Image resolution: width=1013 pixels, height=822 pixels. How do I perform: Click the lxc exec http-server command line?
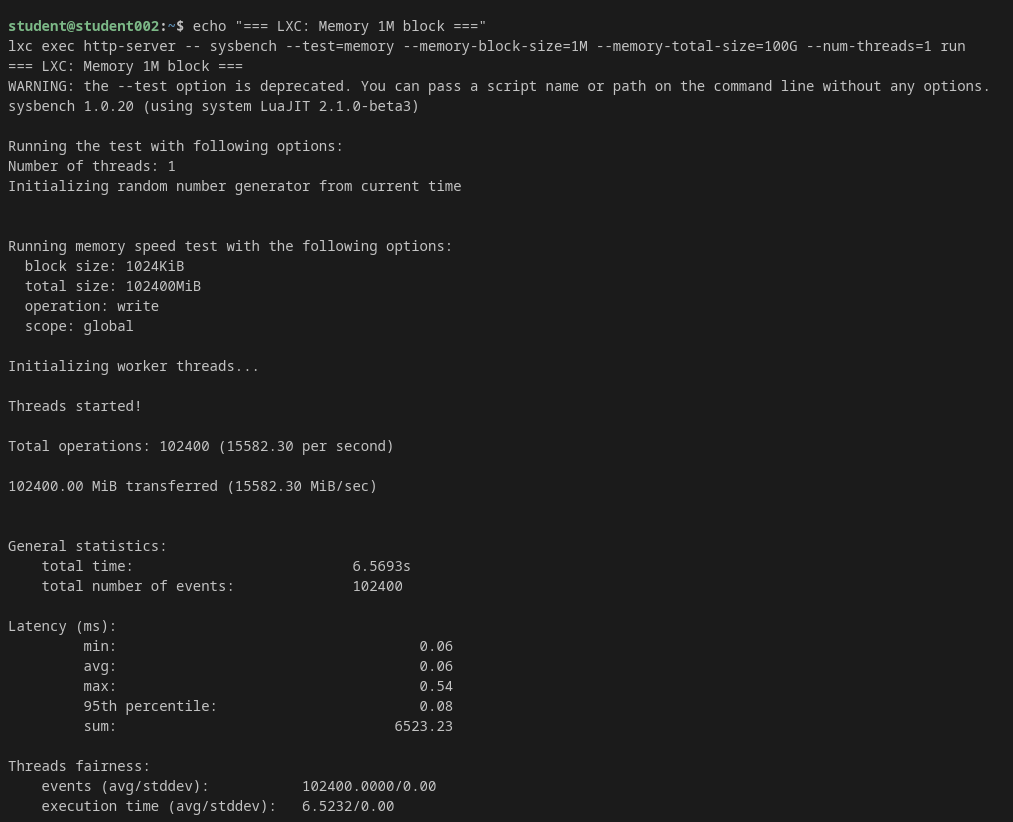[486, 47]
